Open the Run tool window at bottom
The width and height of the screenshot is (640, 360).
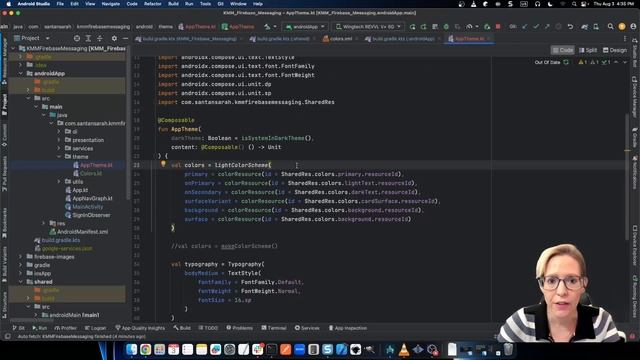(40, 328)
